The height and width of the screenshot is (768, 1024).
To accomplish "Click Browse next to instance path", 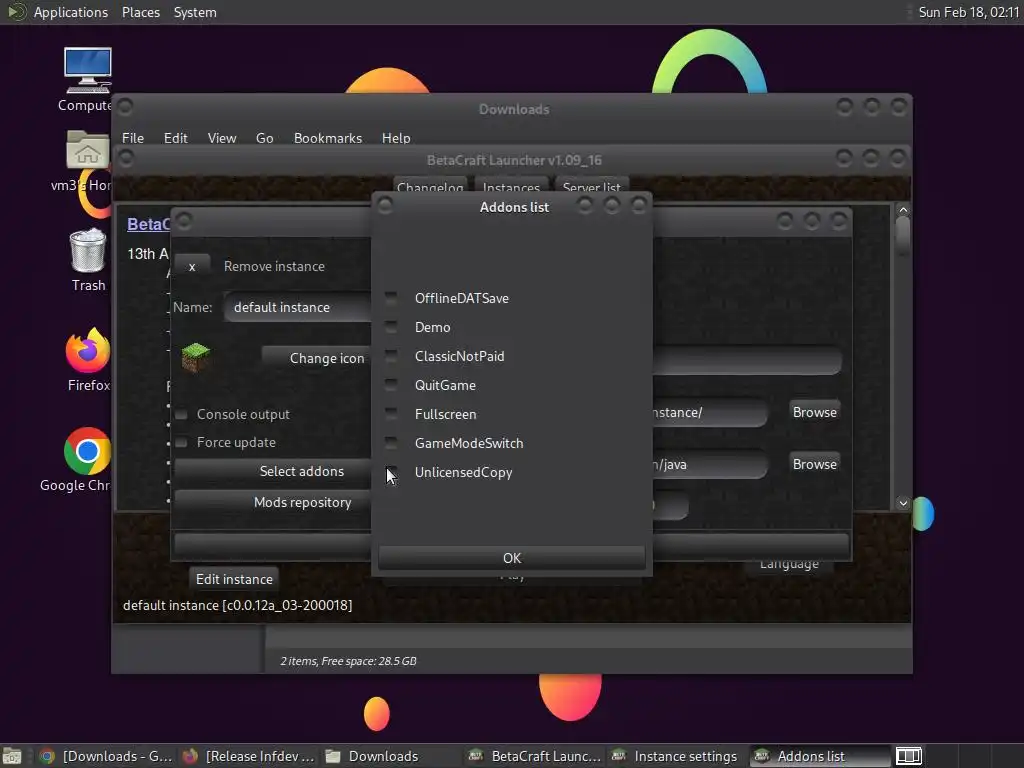I will [x=814, y=413].
